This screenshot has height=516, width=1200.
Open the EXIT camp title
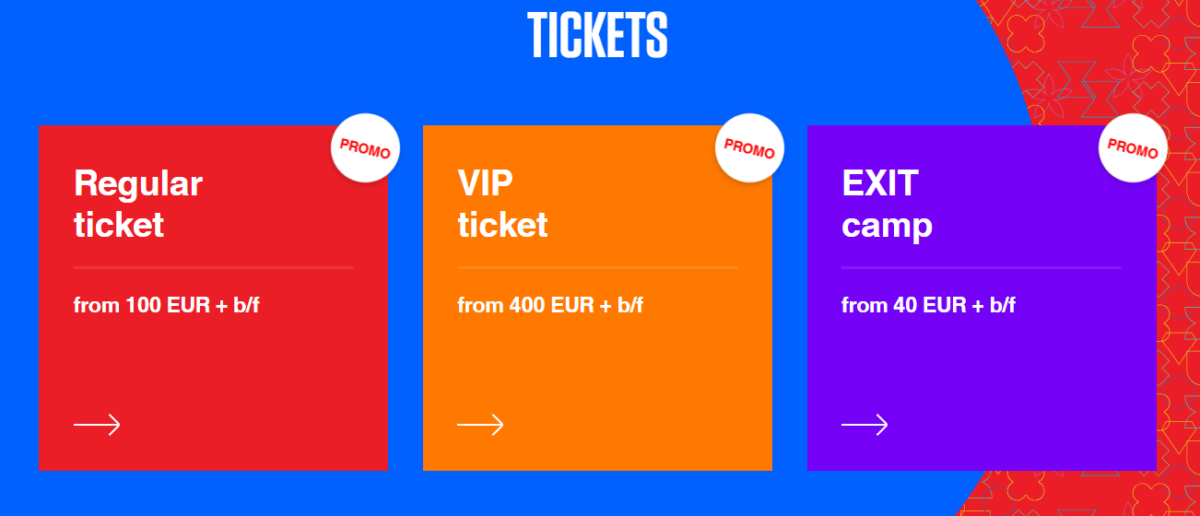pos(887,204)
